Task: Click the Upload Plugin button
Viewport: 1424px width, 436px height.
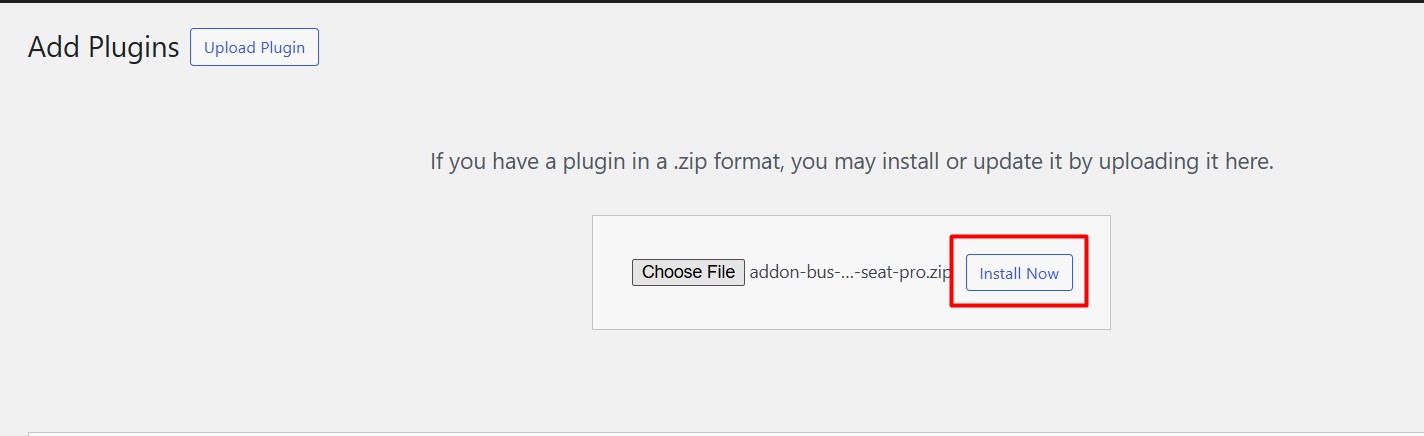Action: (254, 47)
